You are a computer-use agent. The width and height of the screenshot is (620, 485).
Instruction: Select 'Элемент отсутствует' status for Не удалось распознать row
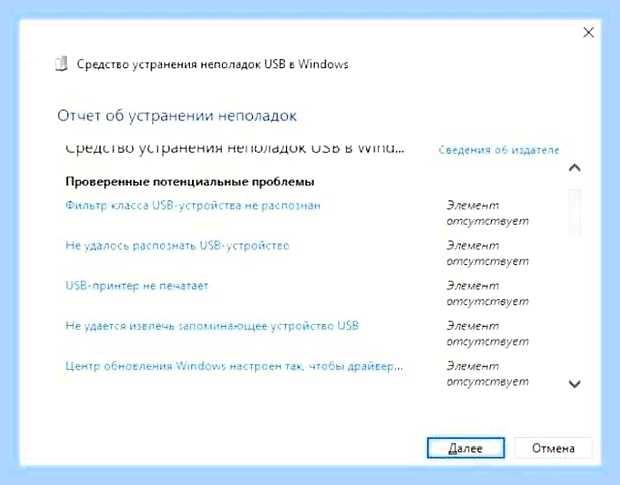point(488,253)
